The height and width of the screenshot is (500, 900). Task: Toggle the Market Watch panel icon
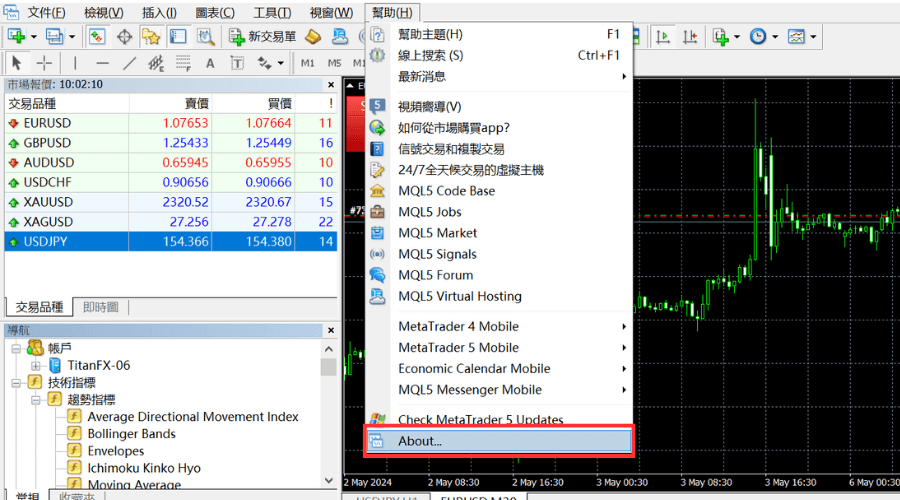97,37
